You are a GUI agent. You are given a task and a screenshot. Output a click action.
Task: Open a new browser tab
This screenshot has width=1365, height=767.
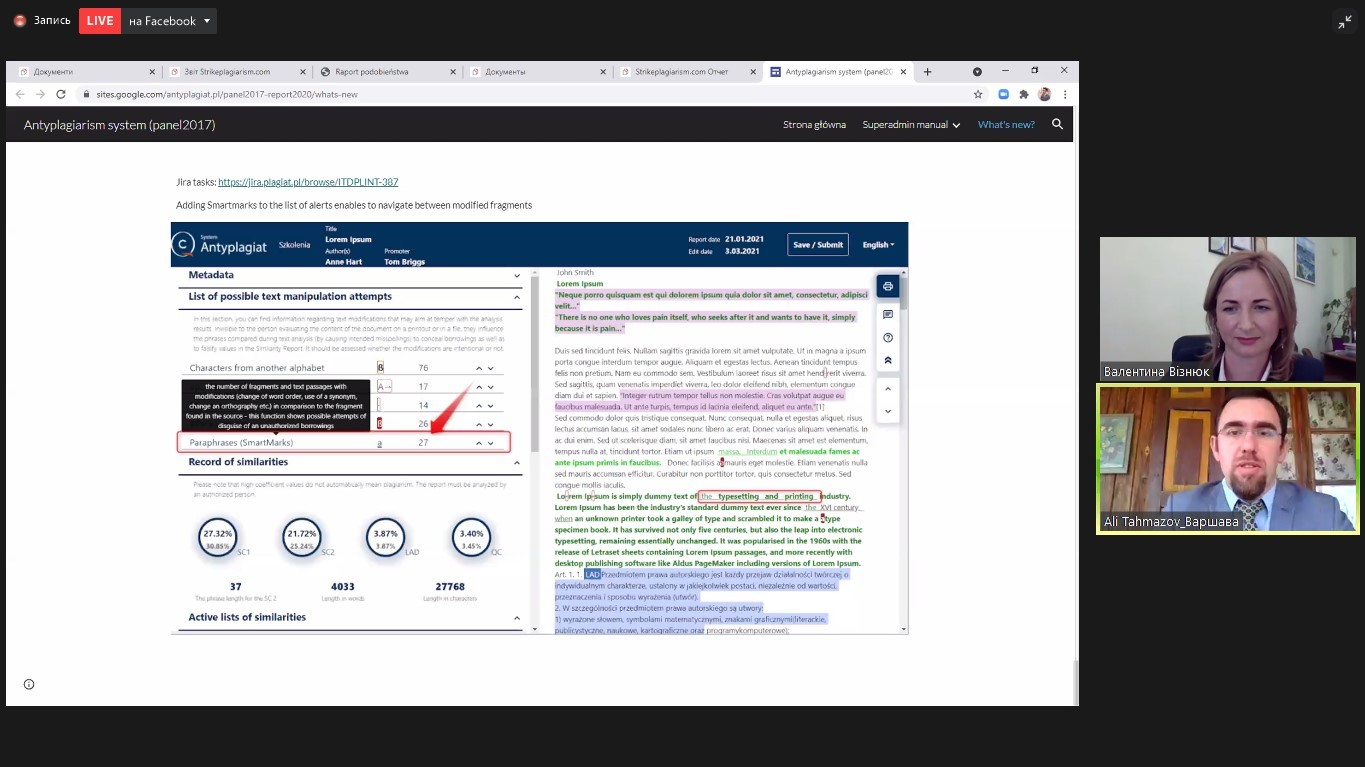[927, 72]
